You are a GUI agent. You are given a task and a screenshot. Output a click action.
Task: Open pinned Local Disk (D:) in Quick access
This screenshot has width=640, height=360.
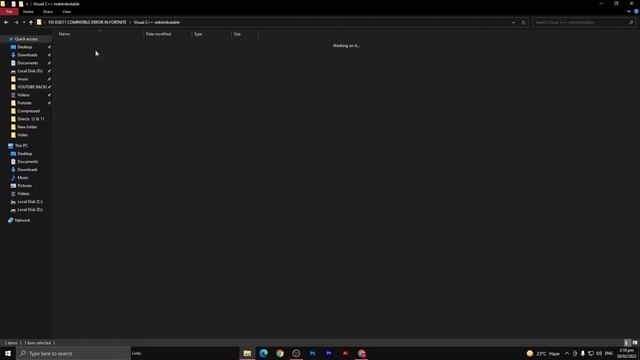tap(29, 71)
